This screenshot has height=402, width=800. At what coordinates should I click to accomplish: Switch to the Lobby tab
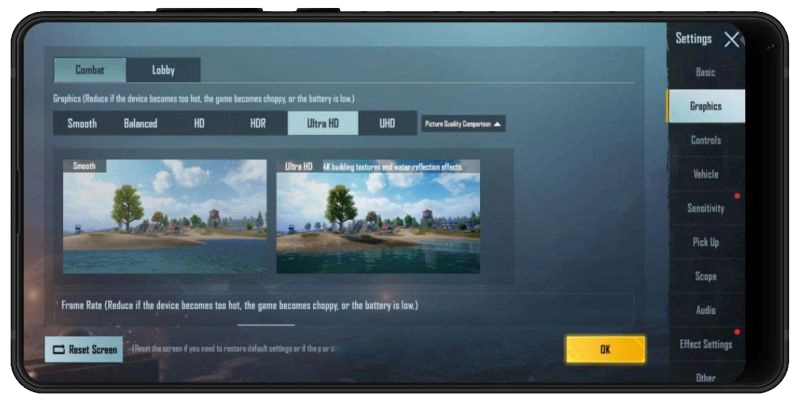pyautogui.click(x=163, y=70)
